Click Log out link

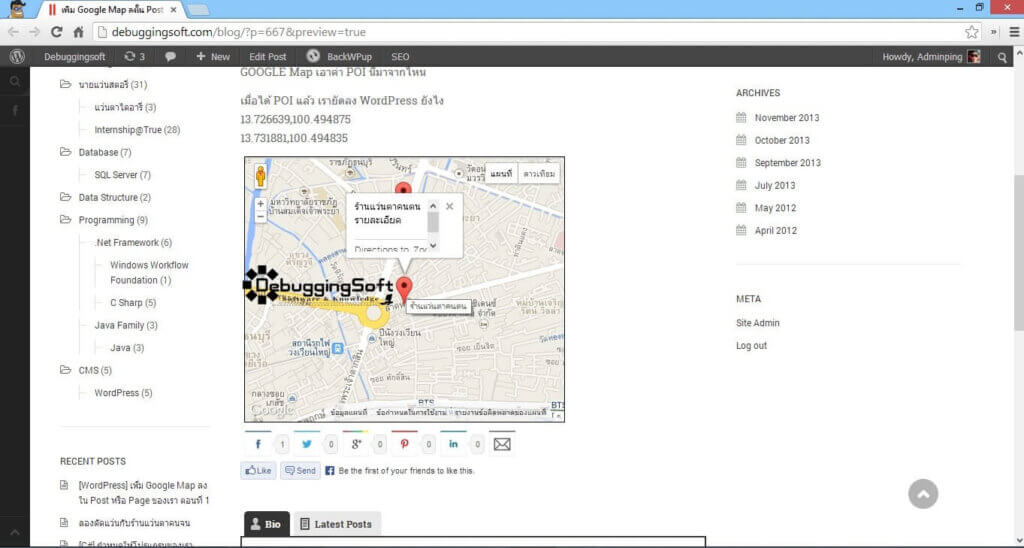[751, 346]
